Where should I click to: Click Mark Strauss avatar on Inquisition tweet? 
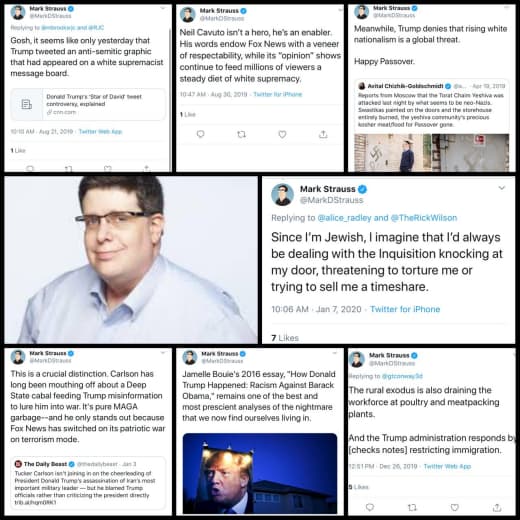[x=282, y=194]
